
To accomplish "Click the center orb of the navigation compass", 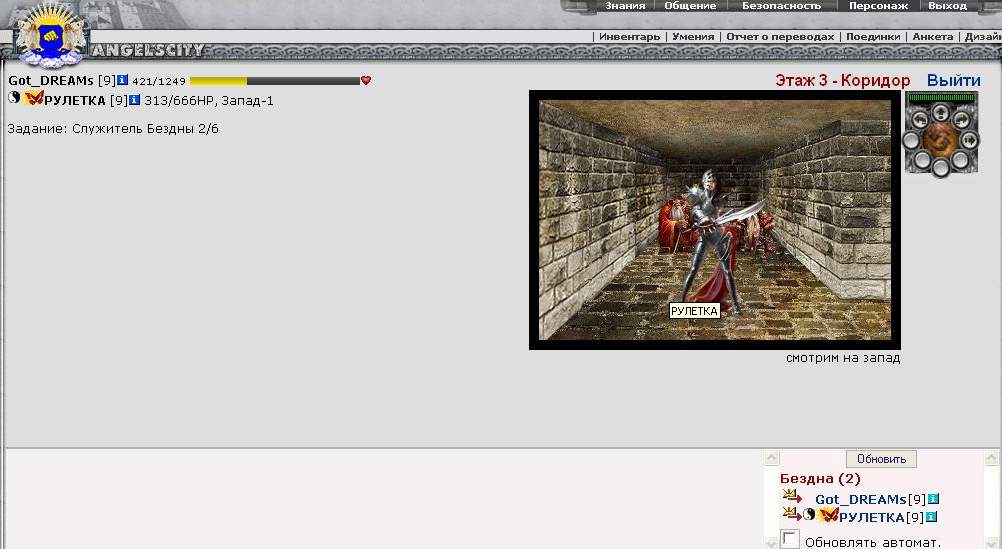I will click(x=941, y=140).
